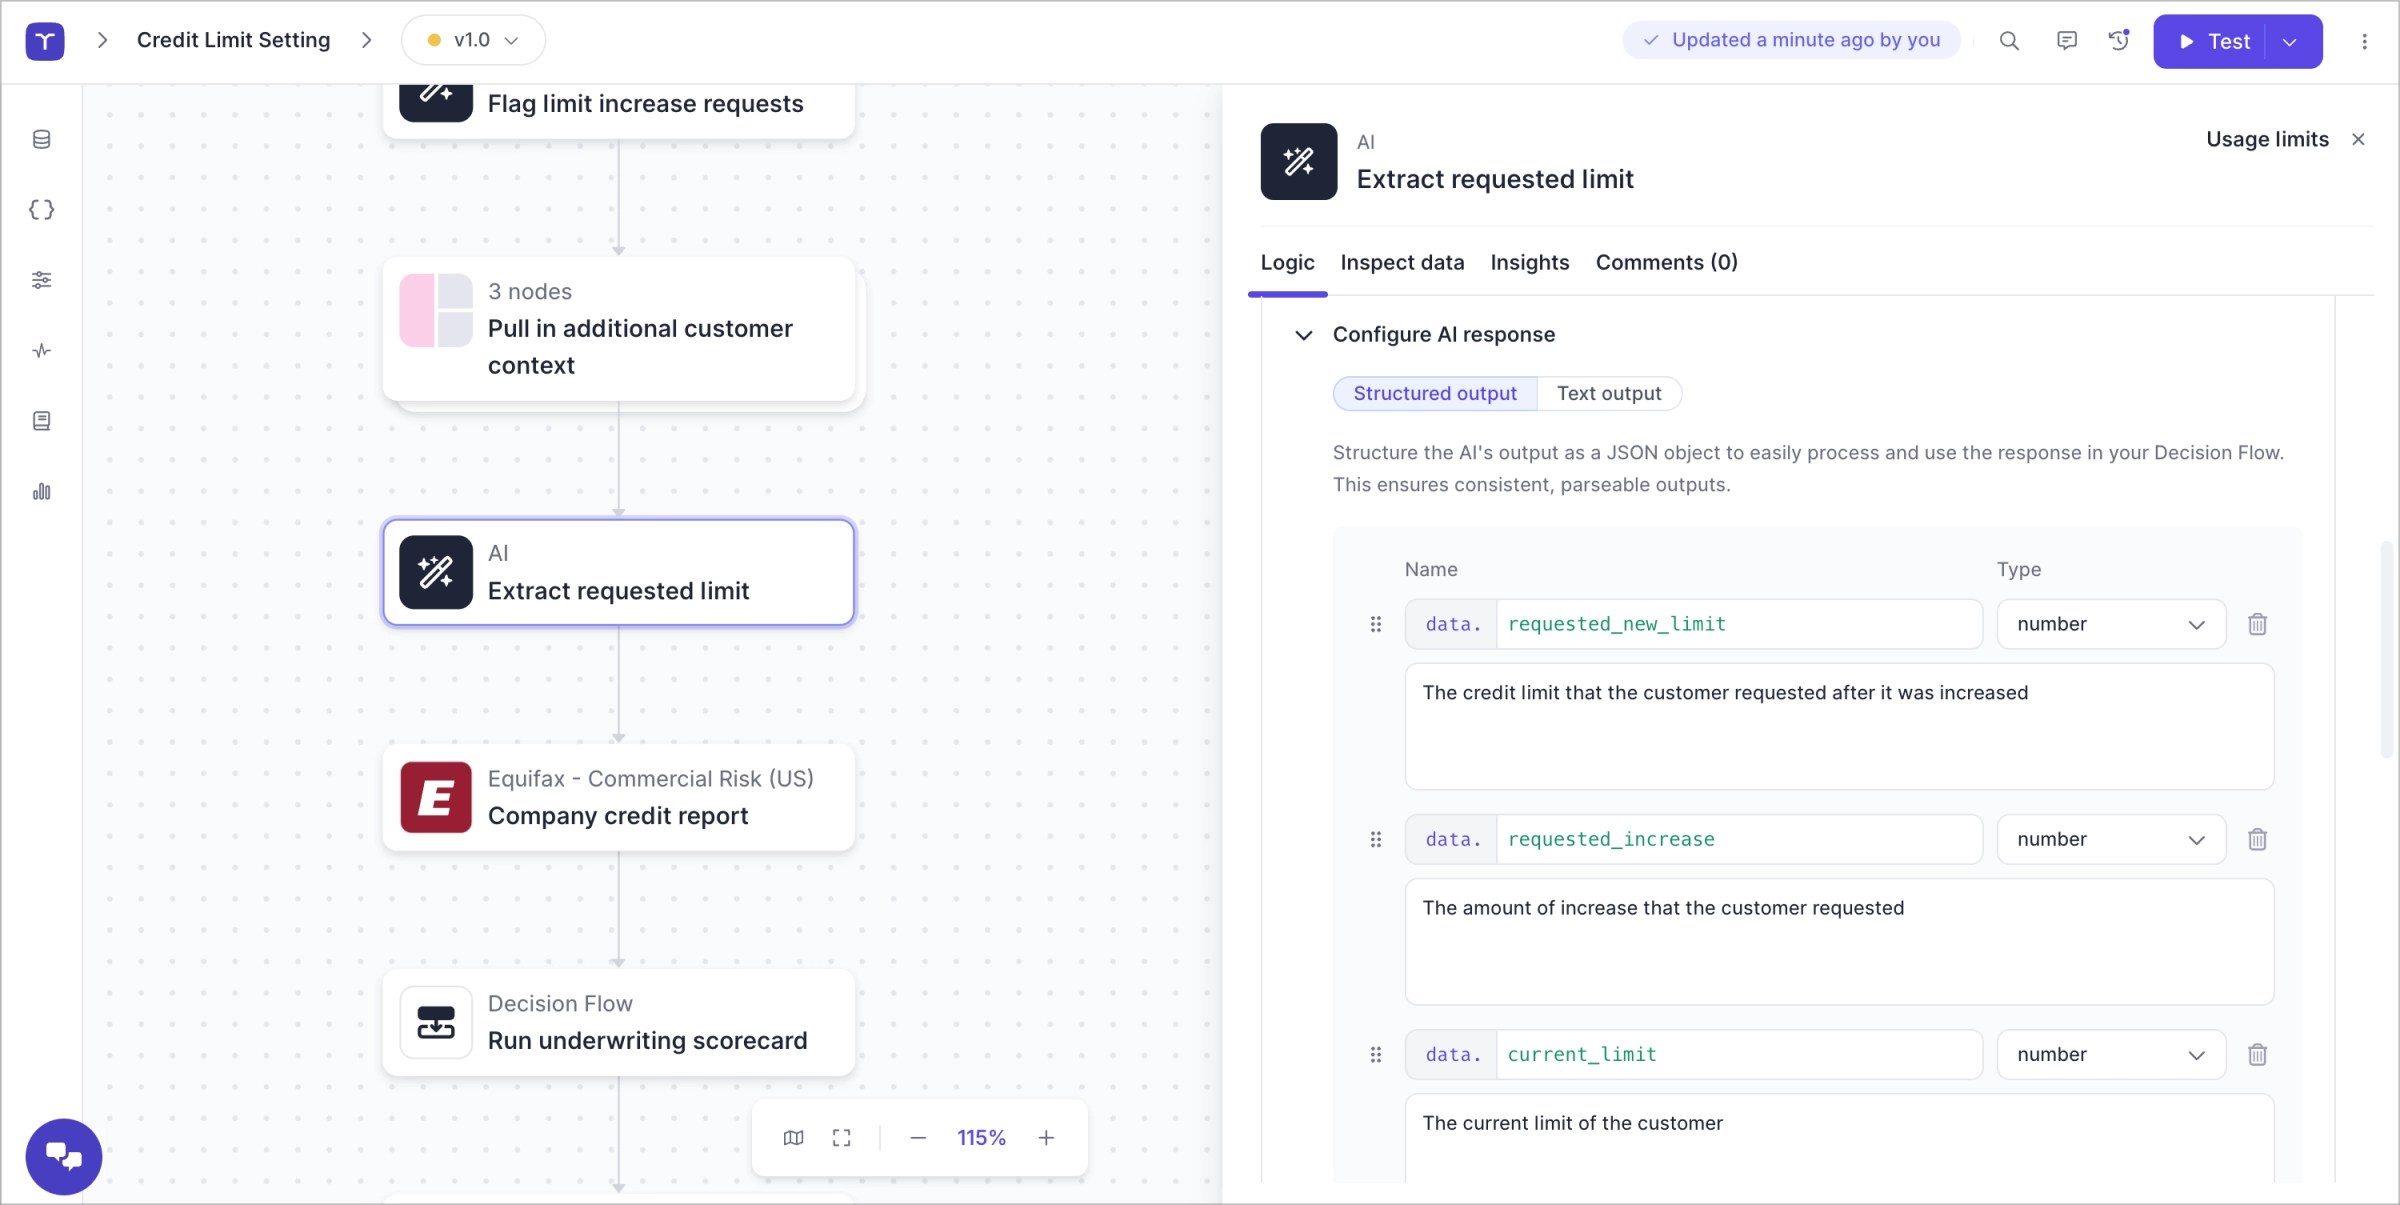Open the sliders settings icon in sidebar
Viewport: 2400px width, 1205px height.
[41, 280]
